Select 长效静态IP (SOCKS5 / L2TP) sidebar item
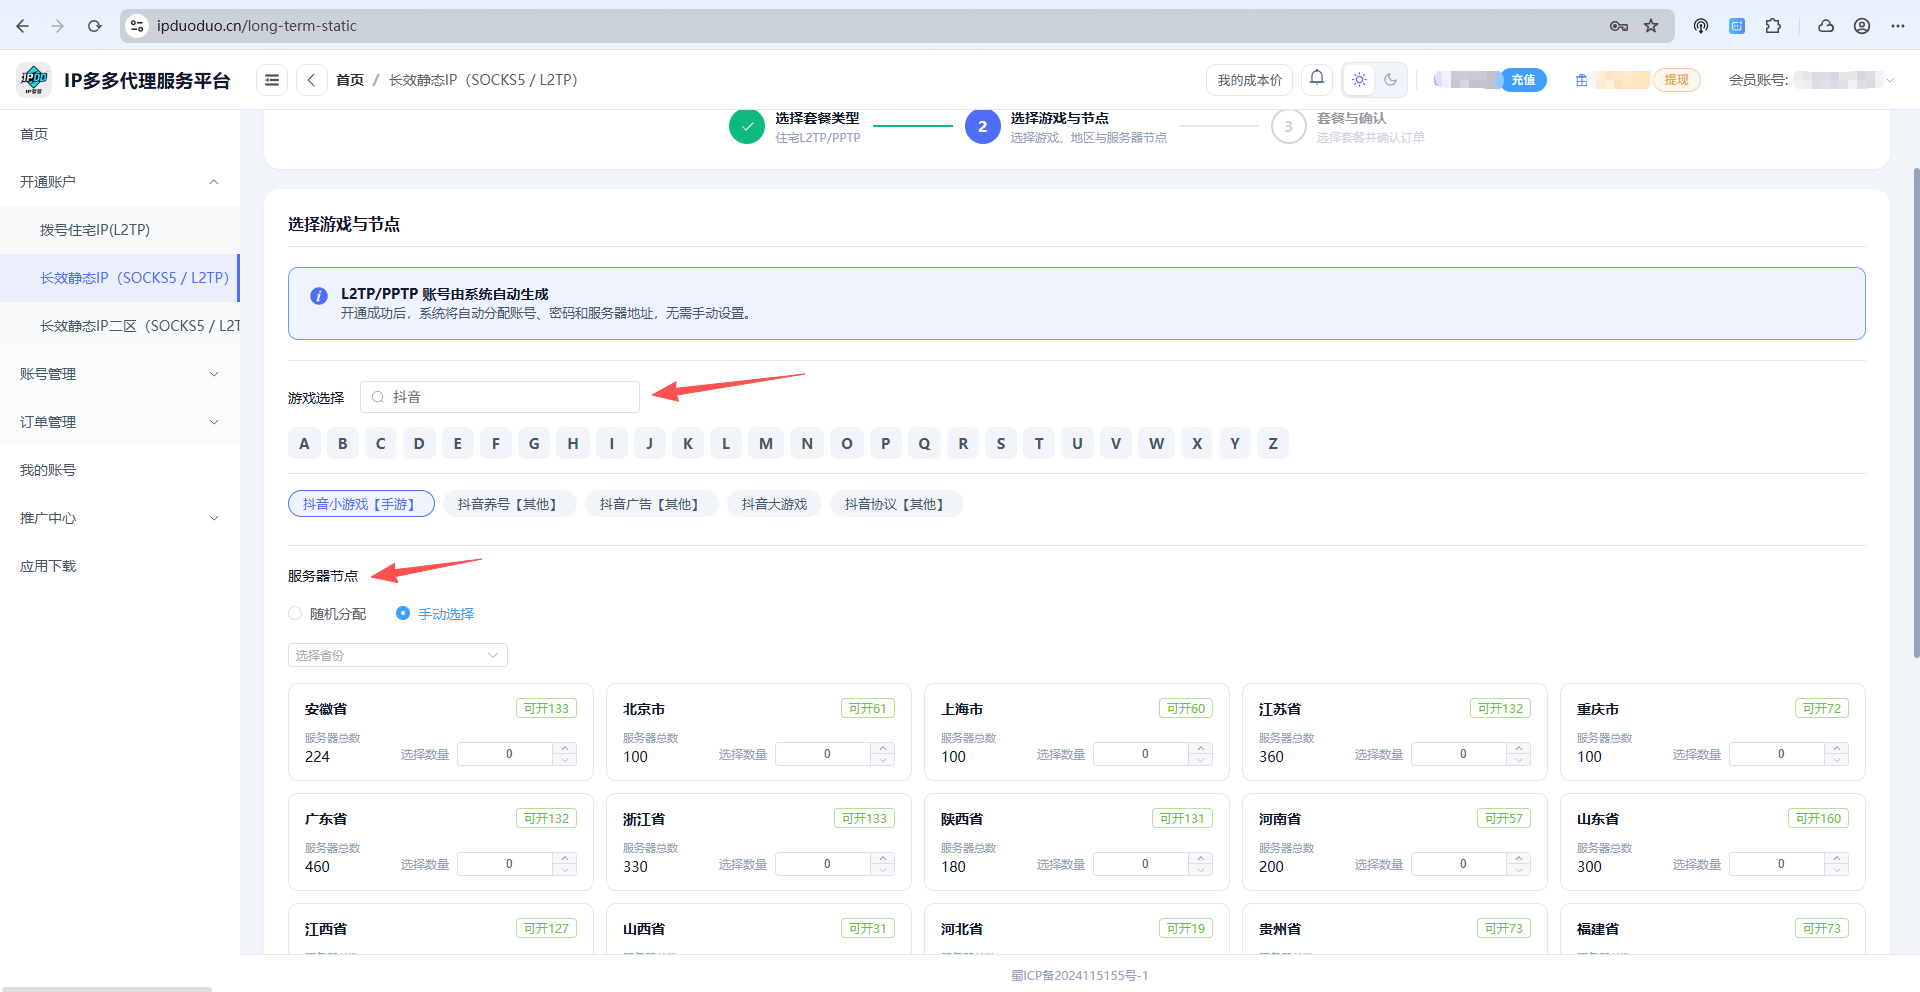This screenshot has width=1920, height=992. 120,278
